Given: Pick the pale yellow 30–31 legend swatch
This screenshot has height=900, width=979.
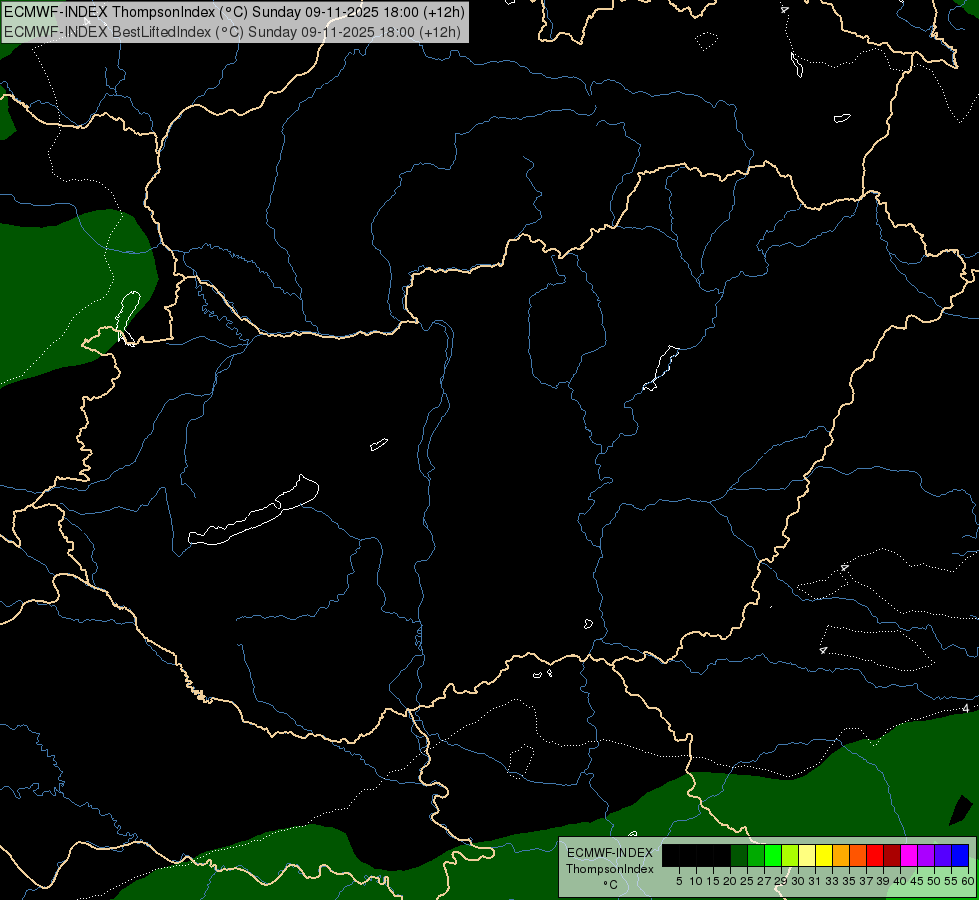Looking at the screenshot, I should (x=807, y=855).
